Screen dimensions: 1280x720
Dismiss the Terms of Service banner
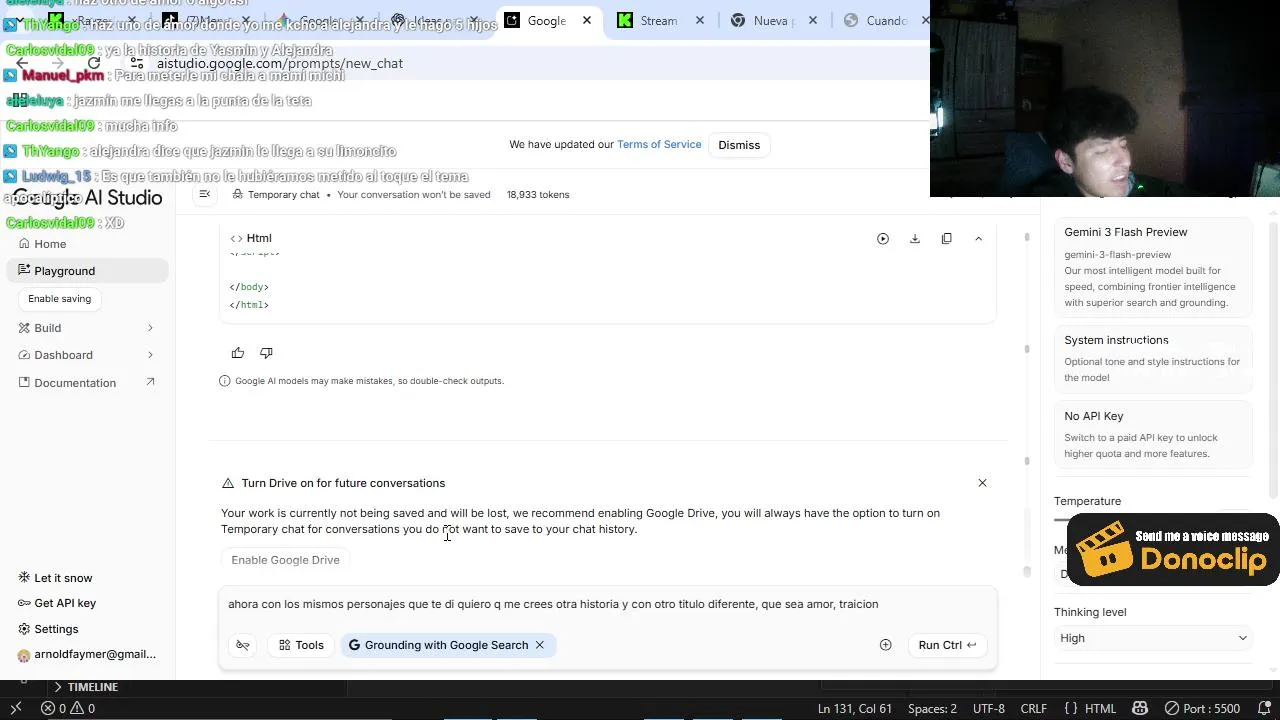pyautogui.click(x=739, y=145)
